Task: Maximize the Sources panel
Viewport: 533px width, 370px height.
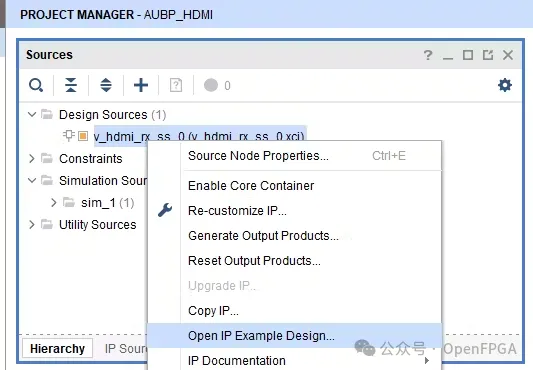Action: click(x=468, y=55)
